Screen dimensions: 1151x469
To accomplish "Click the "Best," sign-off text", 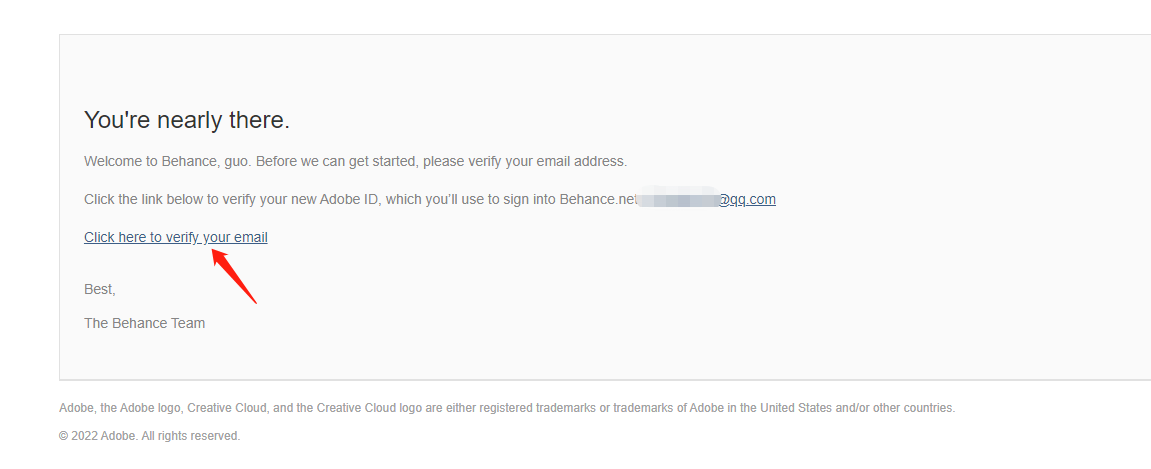I will (x=100, y=289).
